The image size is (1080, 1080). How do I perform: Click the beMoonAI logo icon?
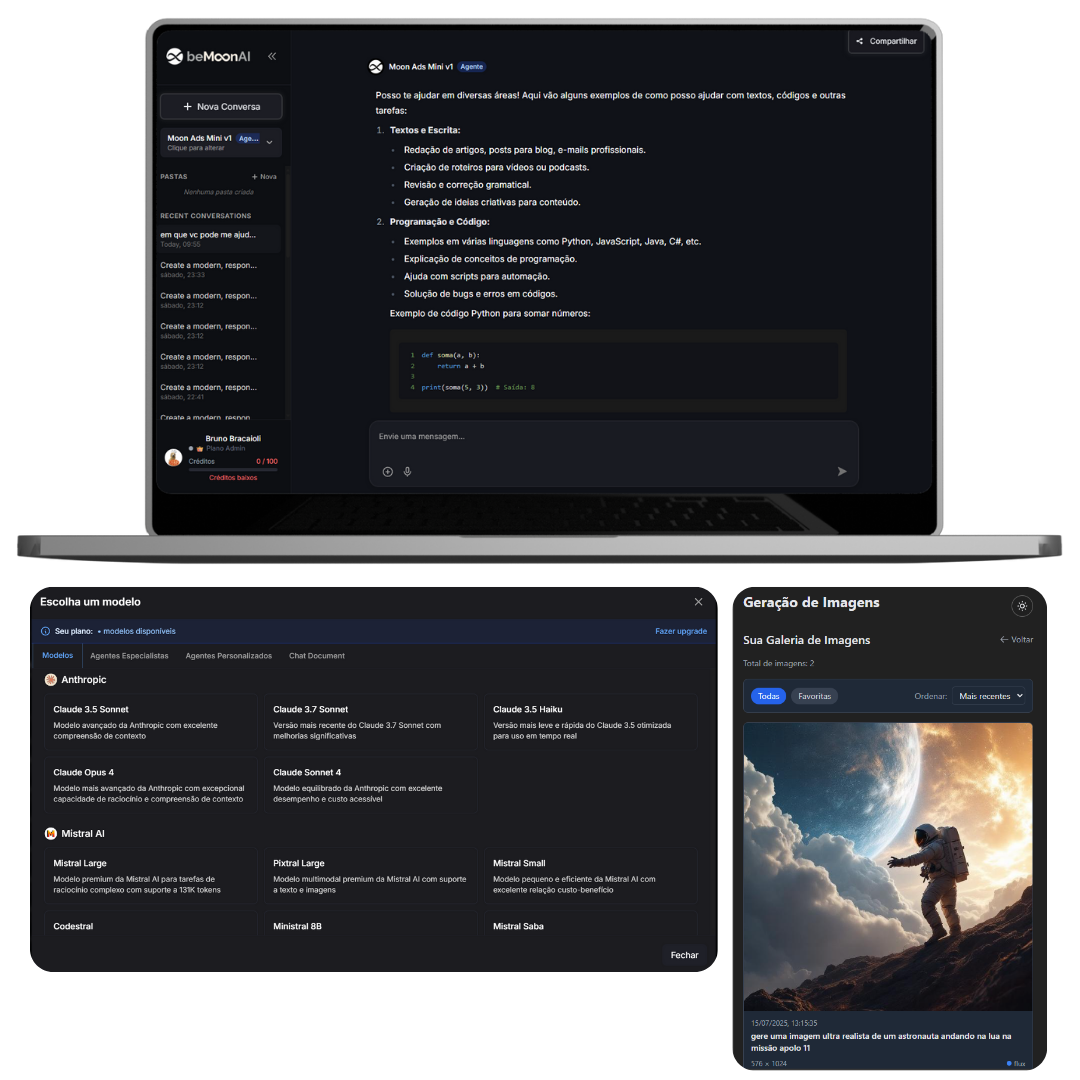175,57
